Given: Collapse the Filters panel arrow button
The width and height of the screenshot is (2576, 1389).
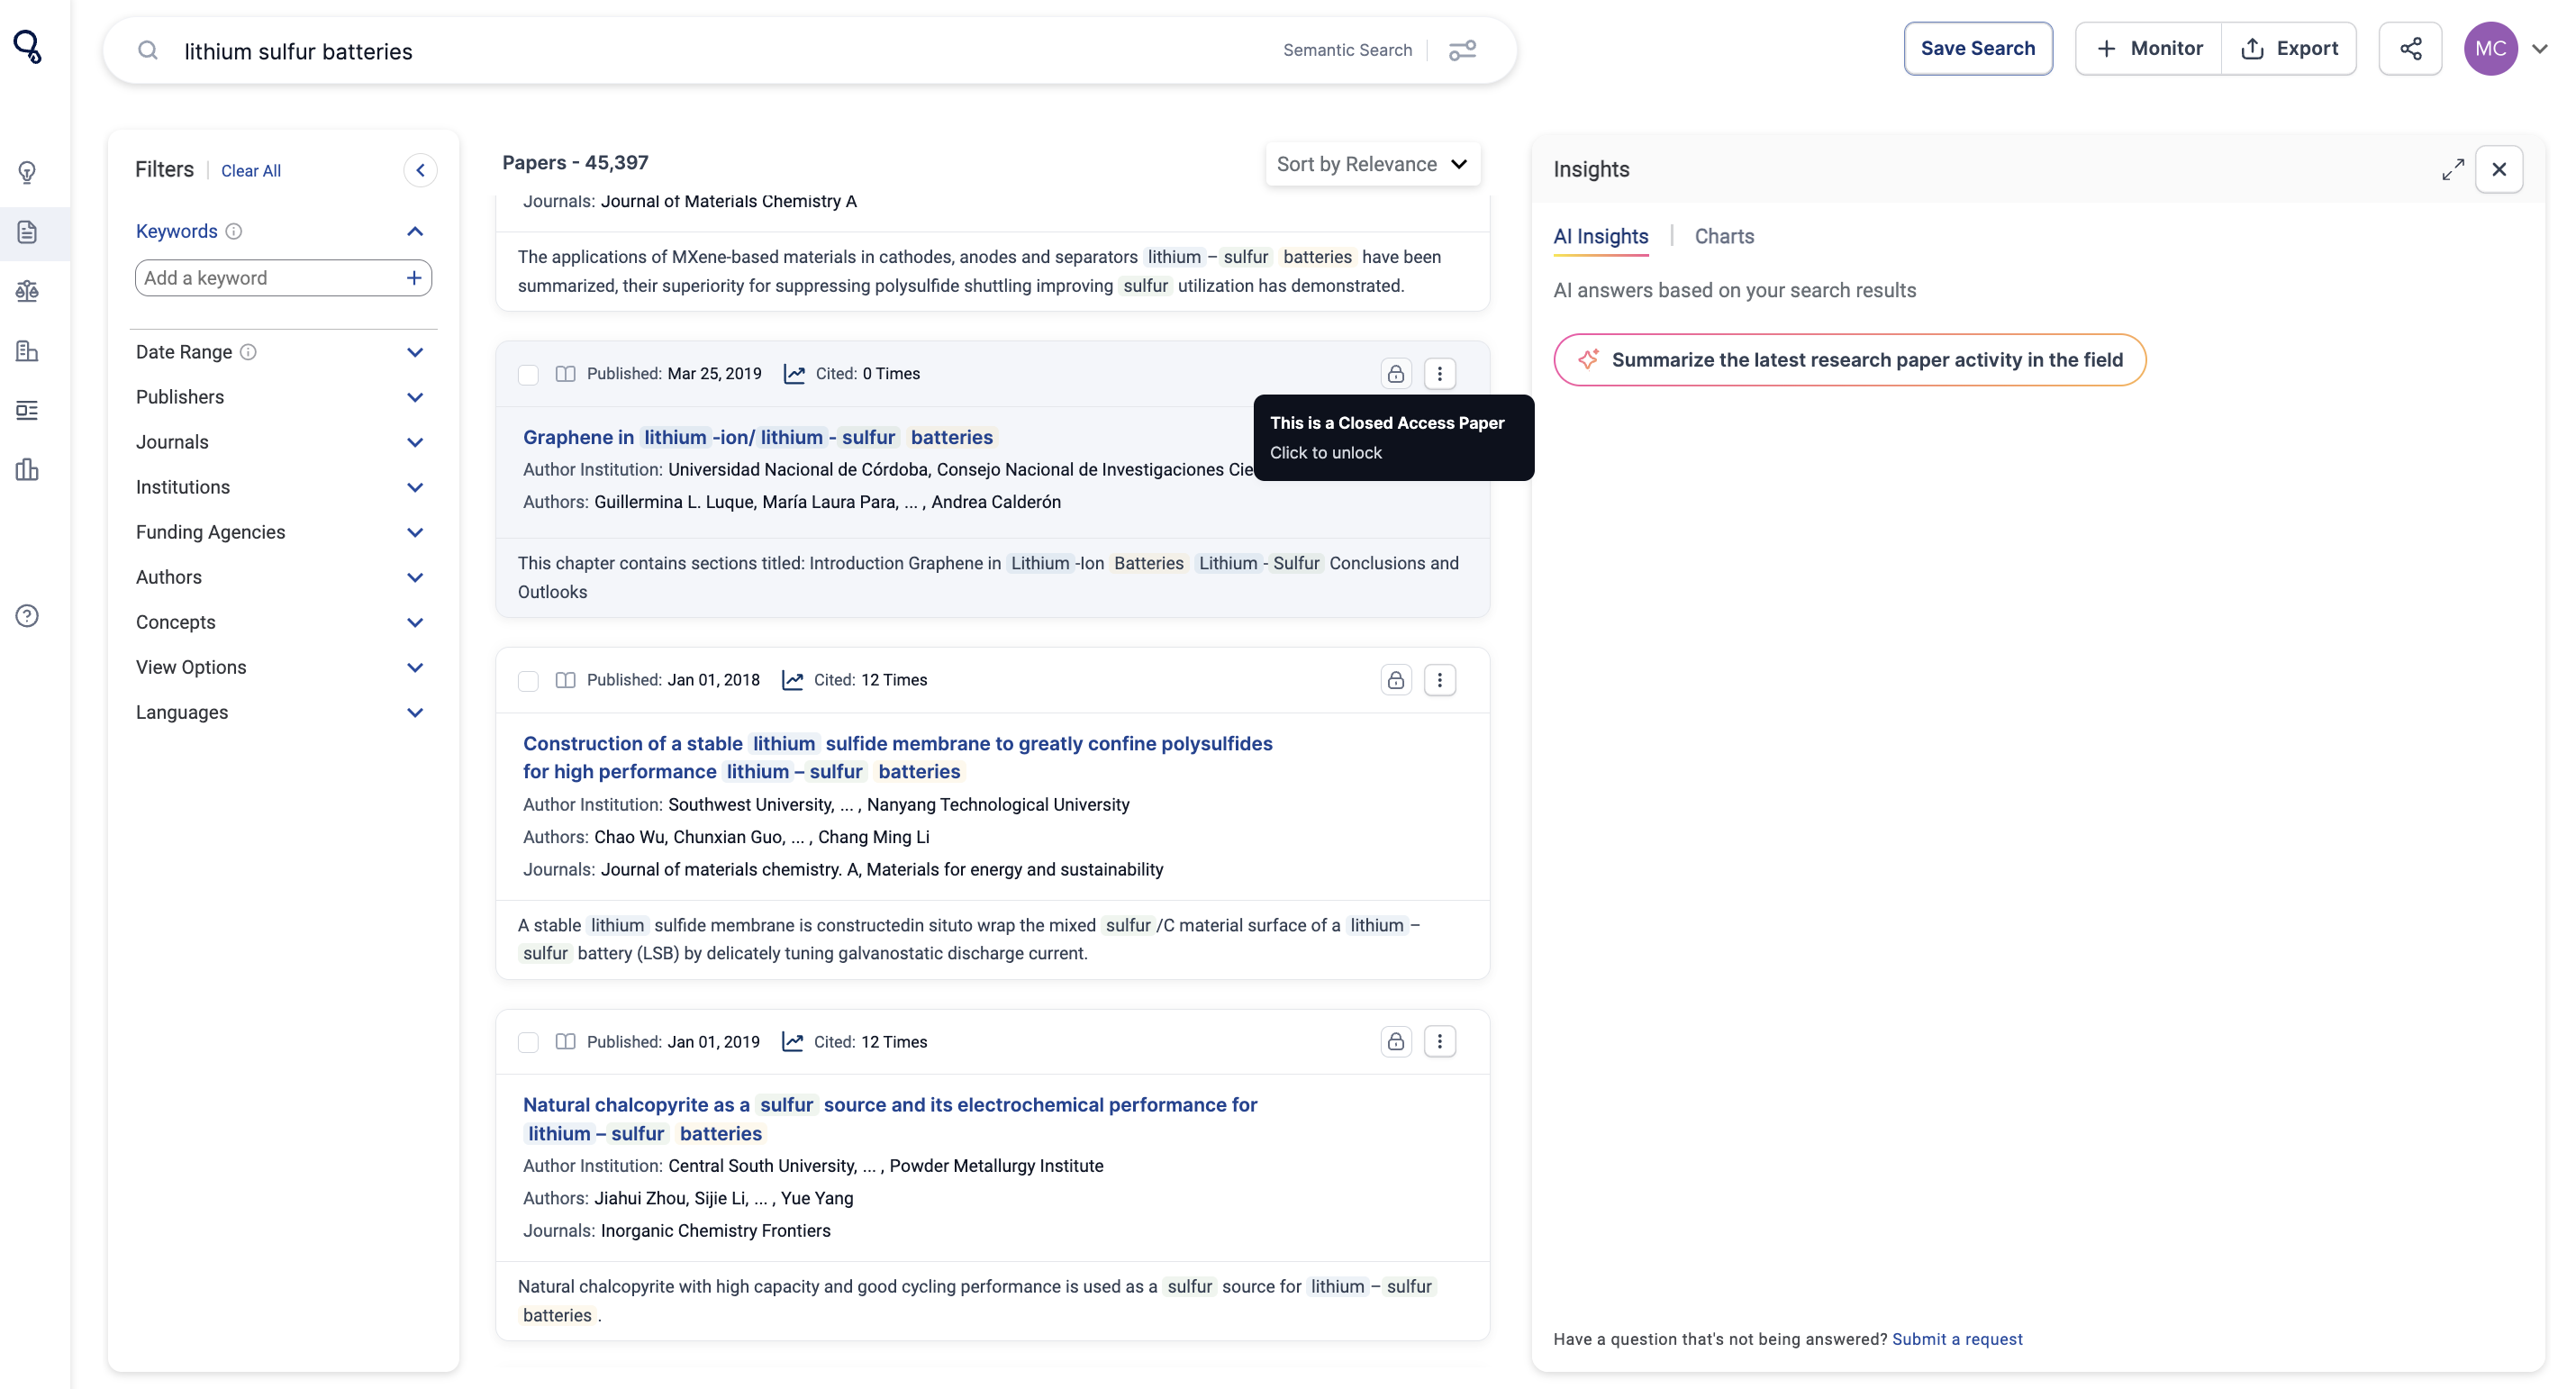Looking at the screenshot, I should [x=420, y=170].
